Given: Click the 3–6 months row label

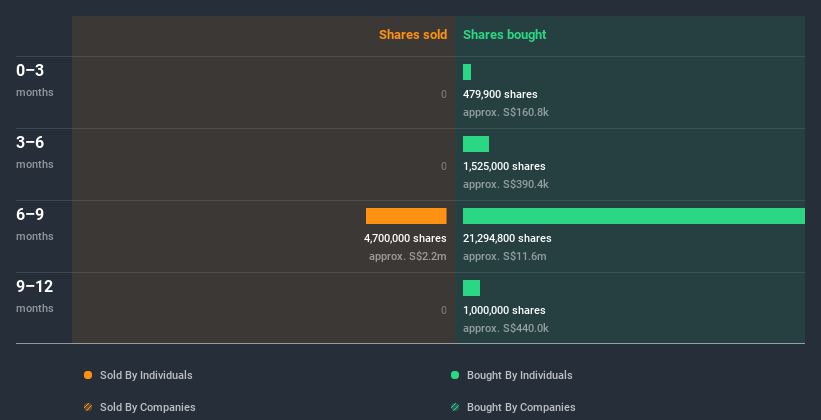Looking at the screenshot, I should pyautogui.click(x=35, y=152).
